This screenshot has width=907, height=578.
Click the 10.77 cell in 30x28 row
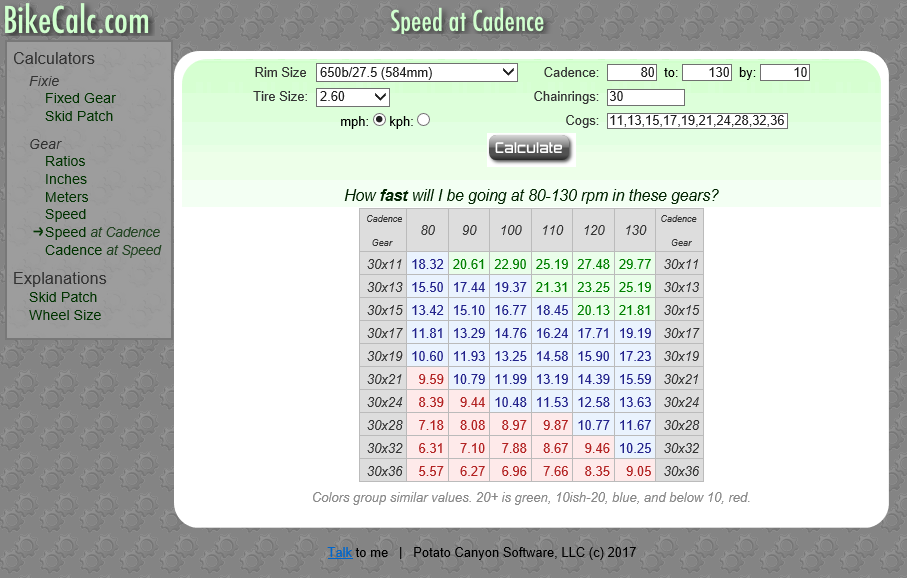coord(593,425)
